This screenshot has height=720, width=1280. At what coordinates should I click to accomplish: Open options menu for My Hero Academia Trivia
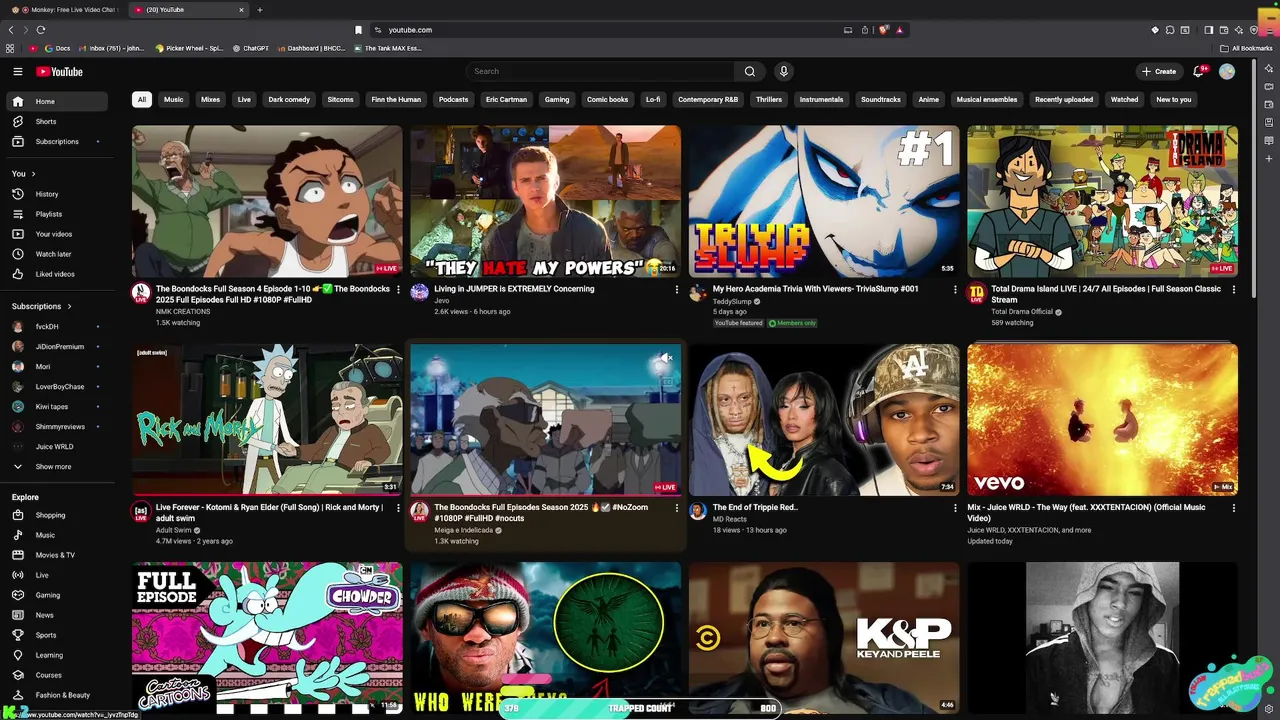(x=955, y=289)
